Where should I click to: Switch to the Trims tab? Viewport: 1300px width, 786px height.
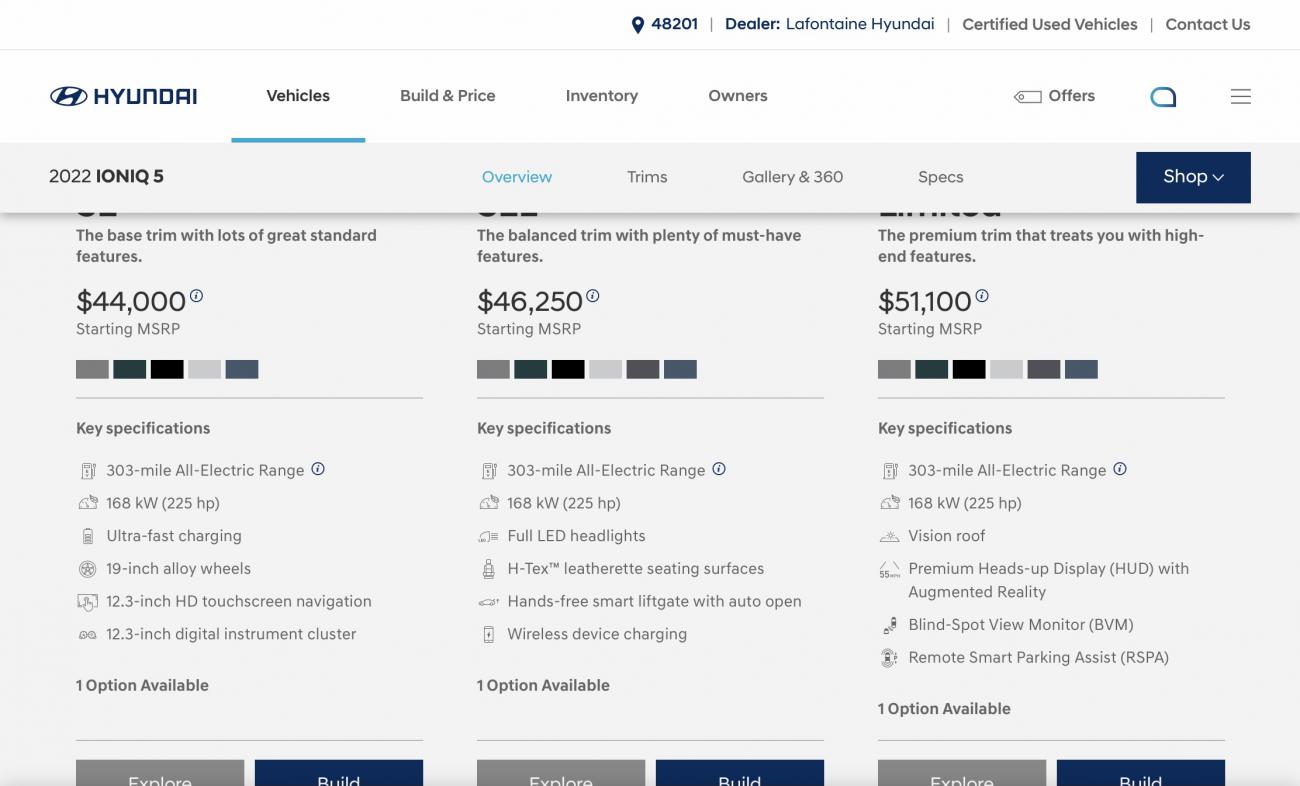pyautogui.click(x=647, y=177)
